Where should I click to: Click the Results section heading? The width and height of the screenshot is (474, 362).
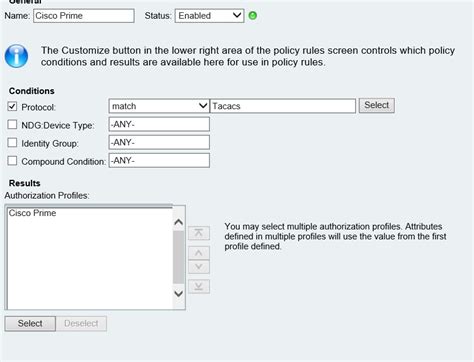click(x=25, y=183)
